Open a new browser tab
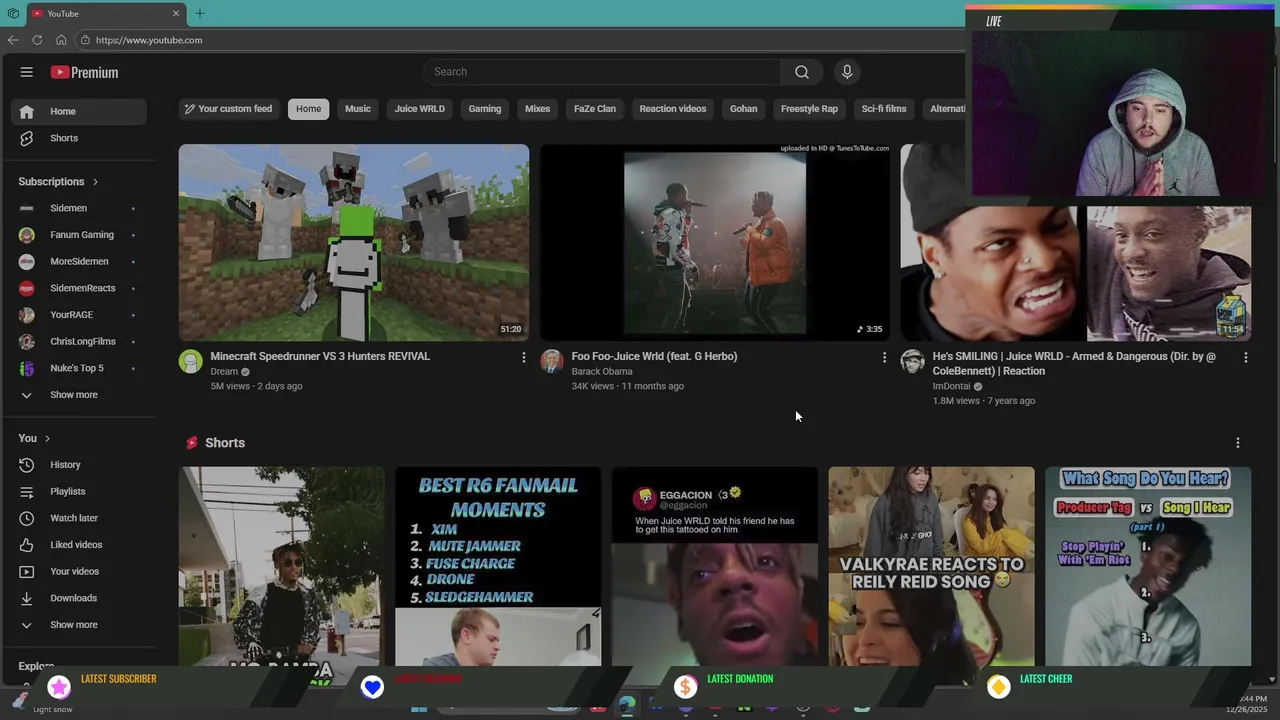Image resolution: width=1280 pixels, height=720 pixels. (199, 13)
